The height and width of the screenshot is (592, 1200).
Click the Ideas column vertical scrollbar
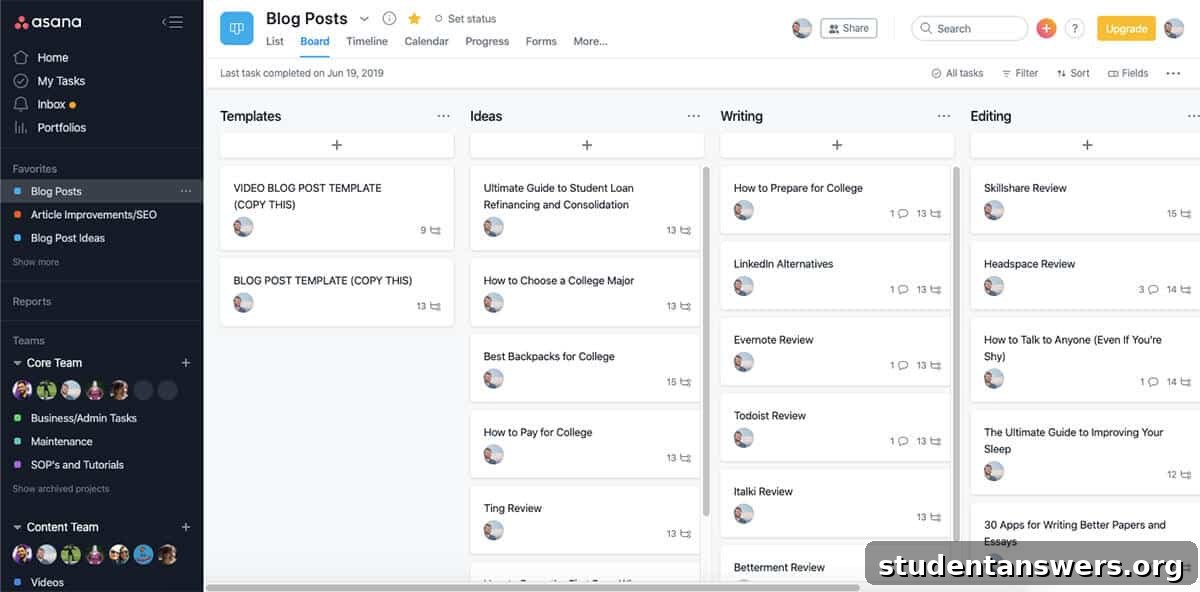pos(707,340)
